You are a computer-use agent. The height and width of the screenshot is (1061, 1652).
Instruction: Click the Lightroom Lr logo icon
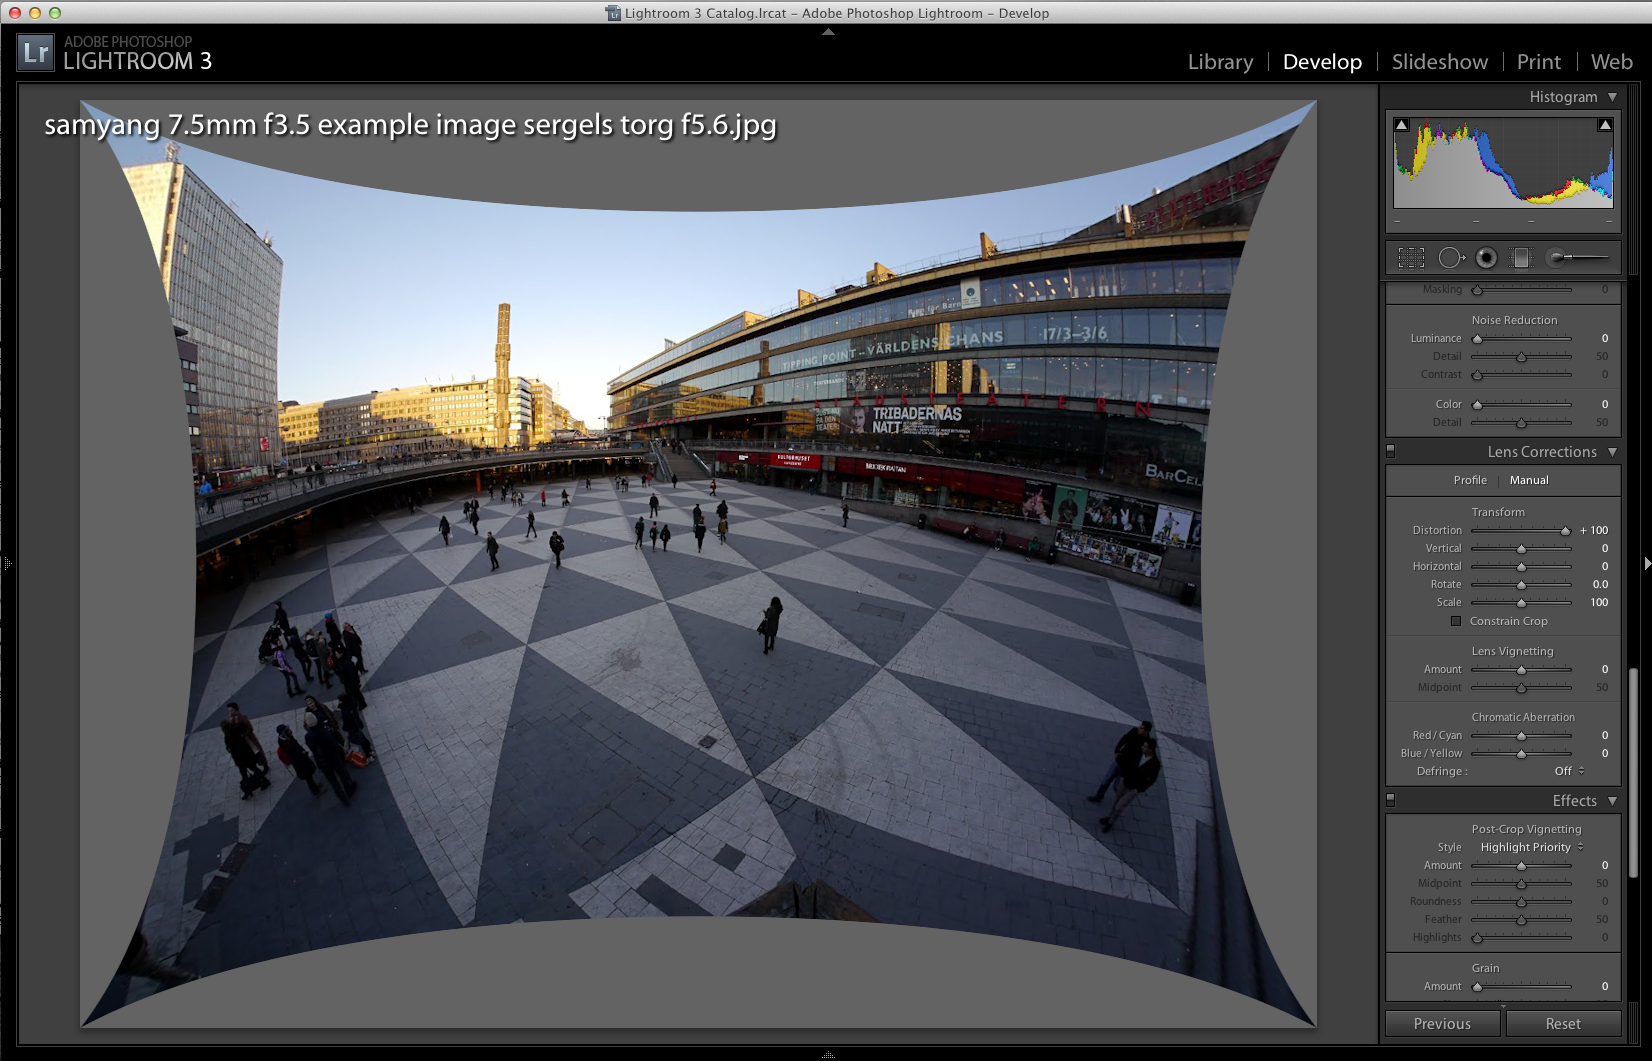click(35, 53)
